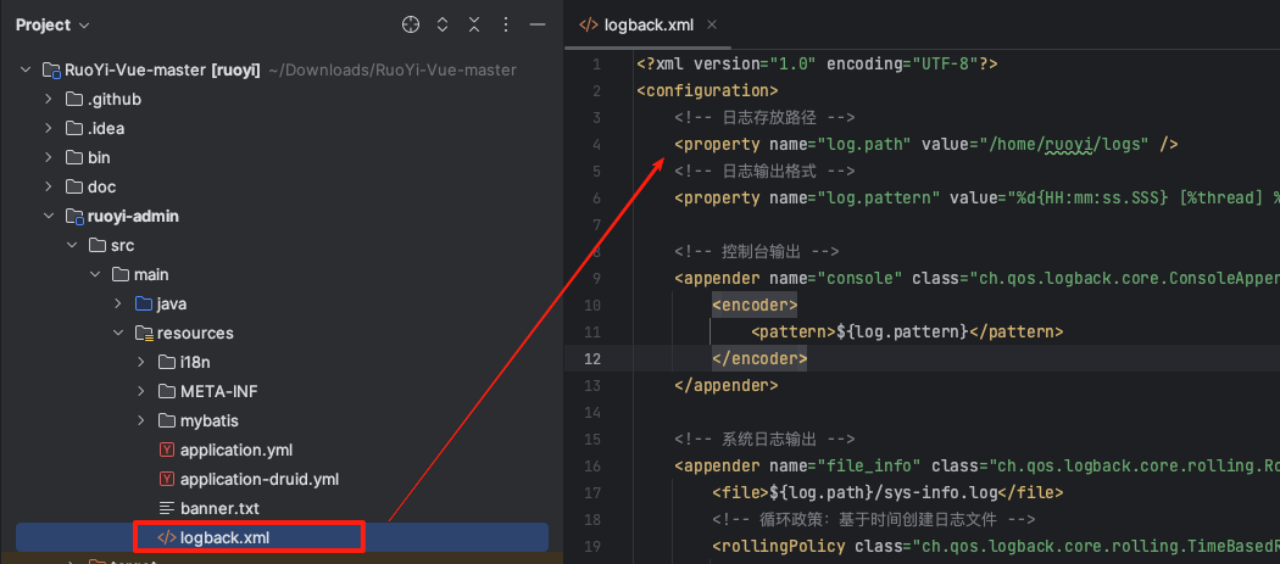Click the i18n folder icon
1280x564 pixels.
coord(167,362)
